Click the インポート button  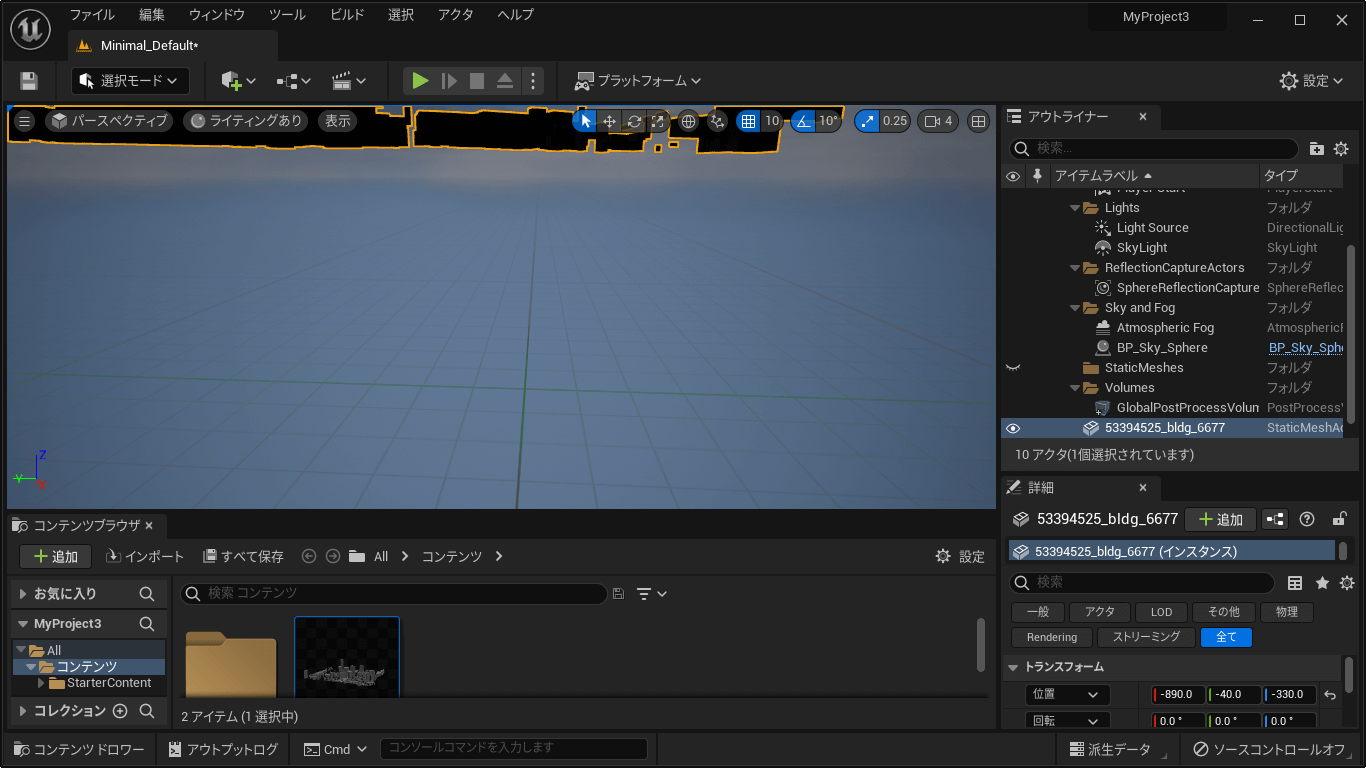coord(145,556)
